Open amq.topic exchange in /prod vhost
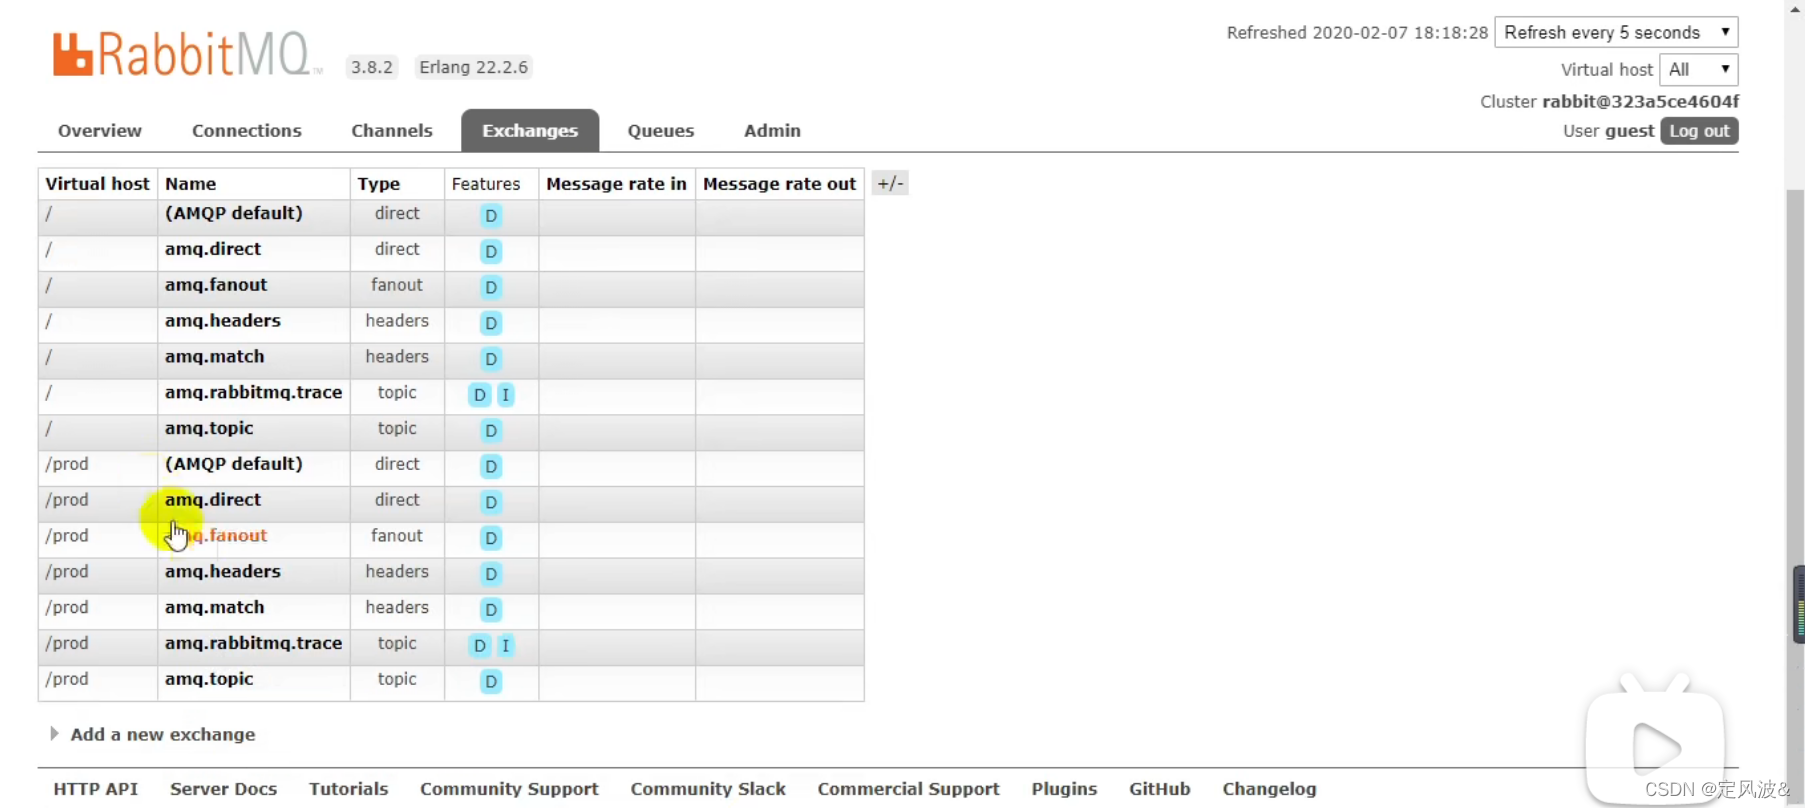This screenshot has width=1805, height=808. 209,680
